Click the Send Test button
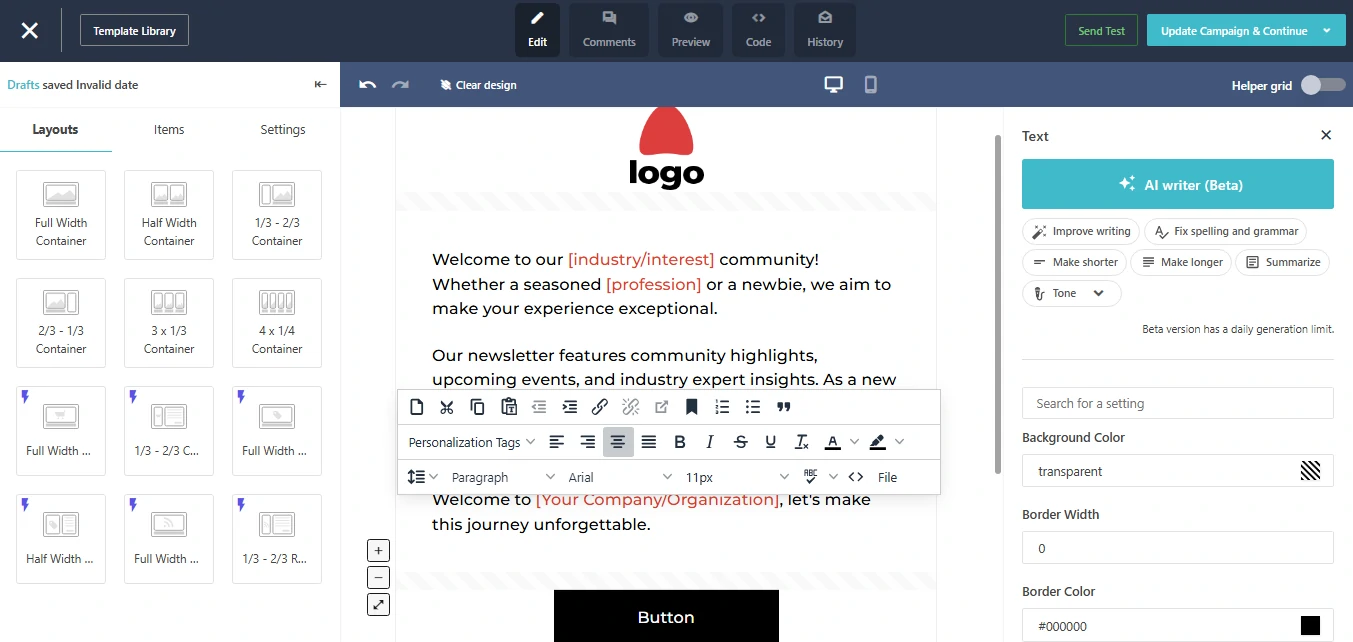The image size is (1353, 642). coord(1101,31)
